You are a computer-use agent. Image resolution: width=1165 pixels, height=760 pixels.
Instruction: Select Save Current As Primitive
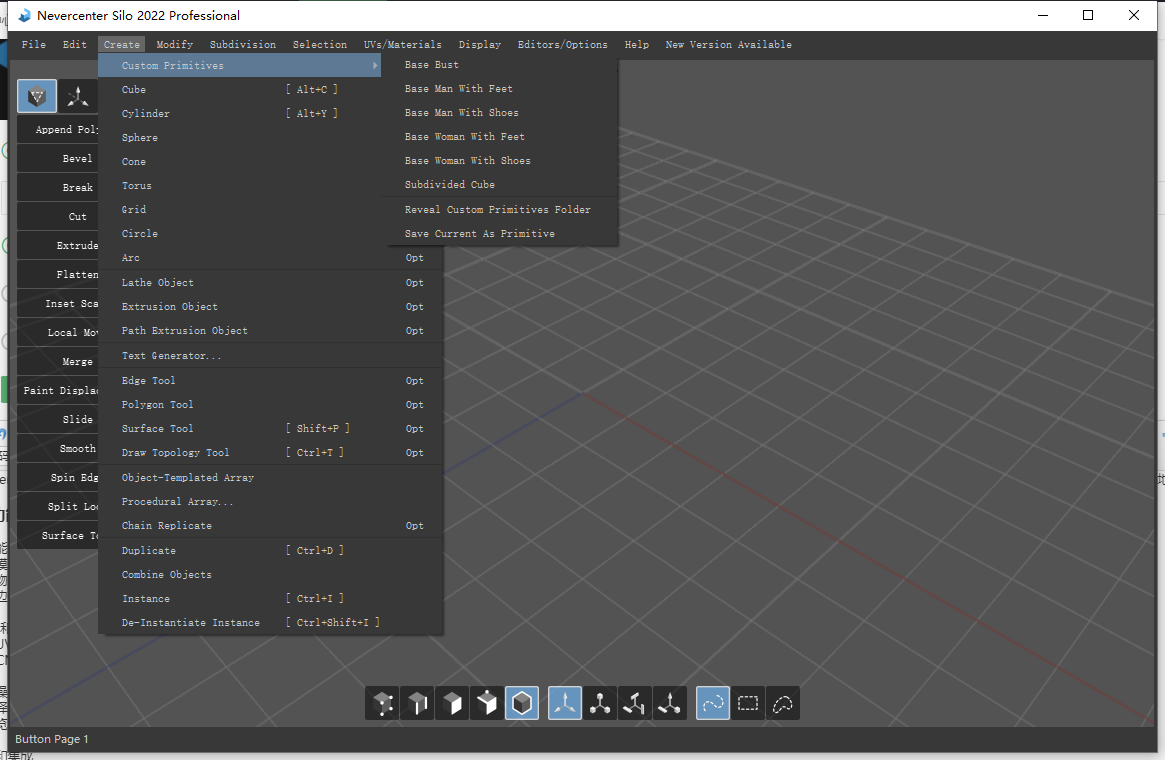pyautogui.click(x=498, y=233)
